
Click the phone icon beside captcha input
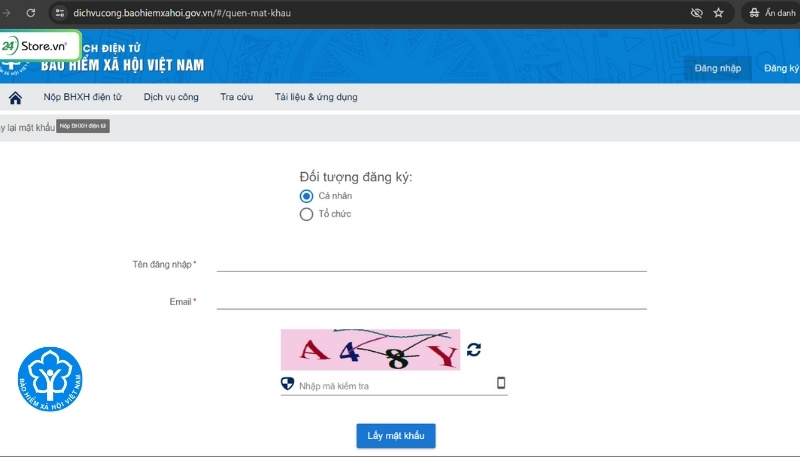point(501,383)
